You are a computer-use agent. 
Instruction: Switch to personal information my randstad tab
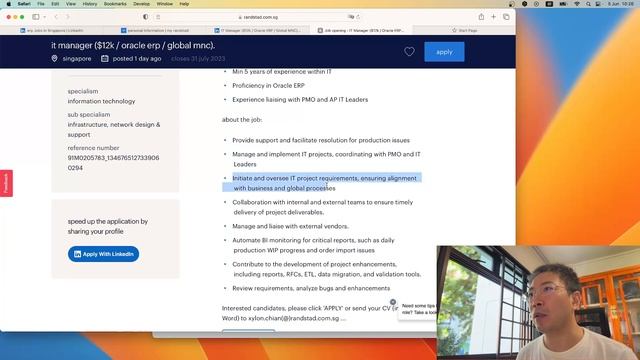pyautogui.click(x=155, y=30)
